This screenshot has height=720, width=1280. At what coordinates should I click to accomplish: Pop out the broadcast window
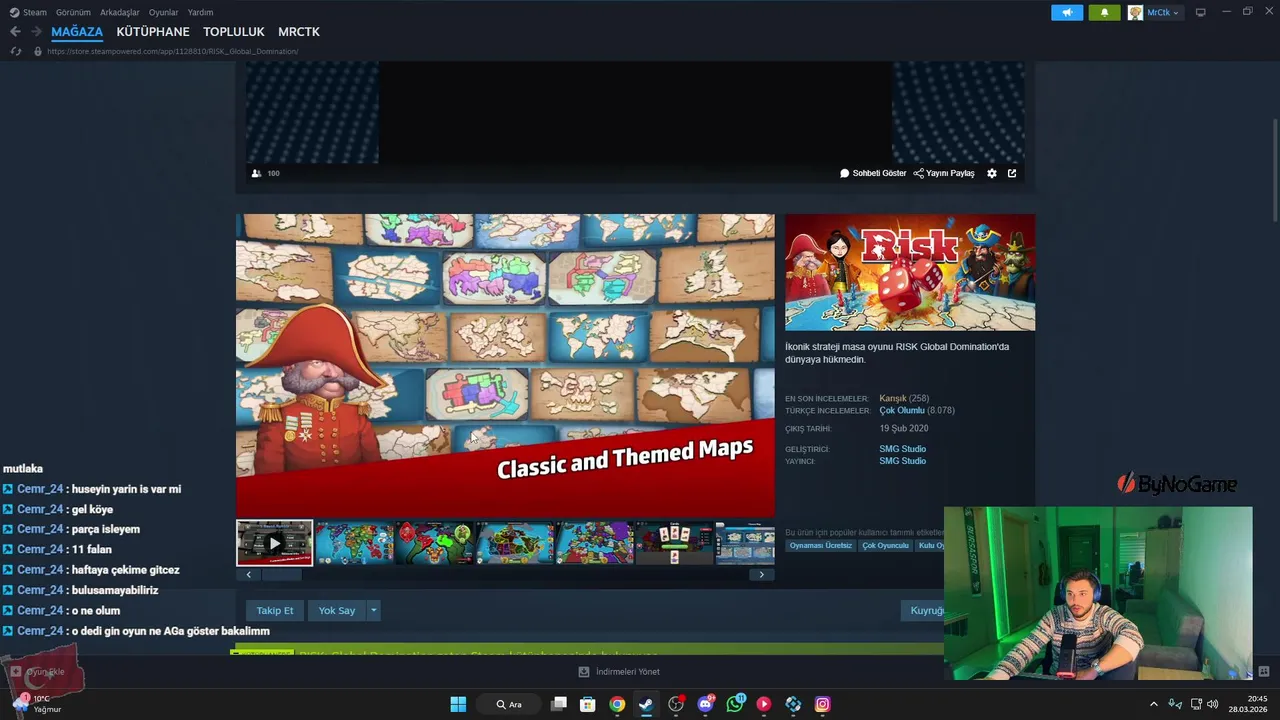(1012, 173)
